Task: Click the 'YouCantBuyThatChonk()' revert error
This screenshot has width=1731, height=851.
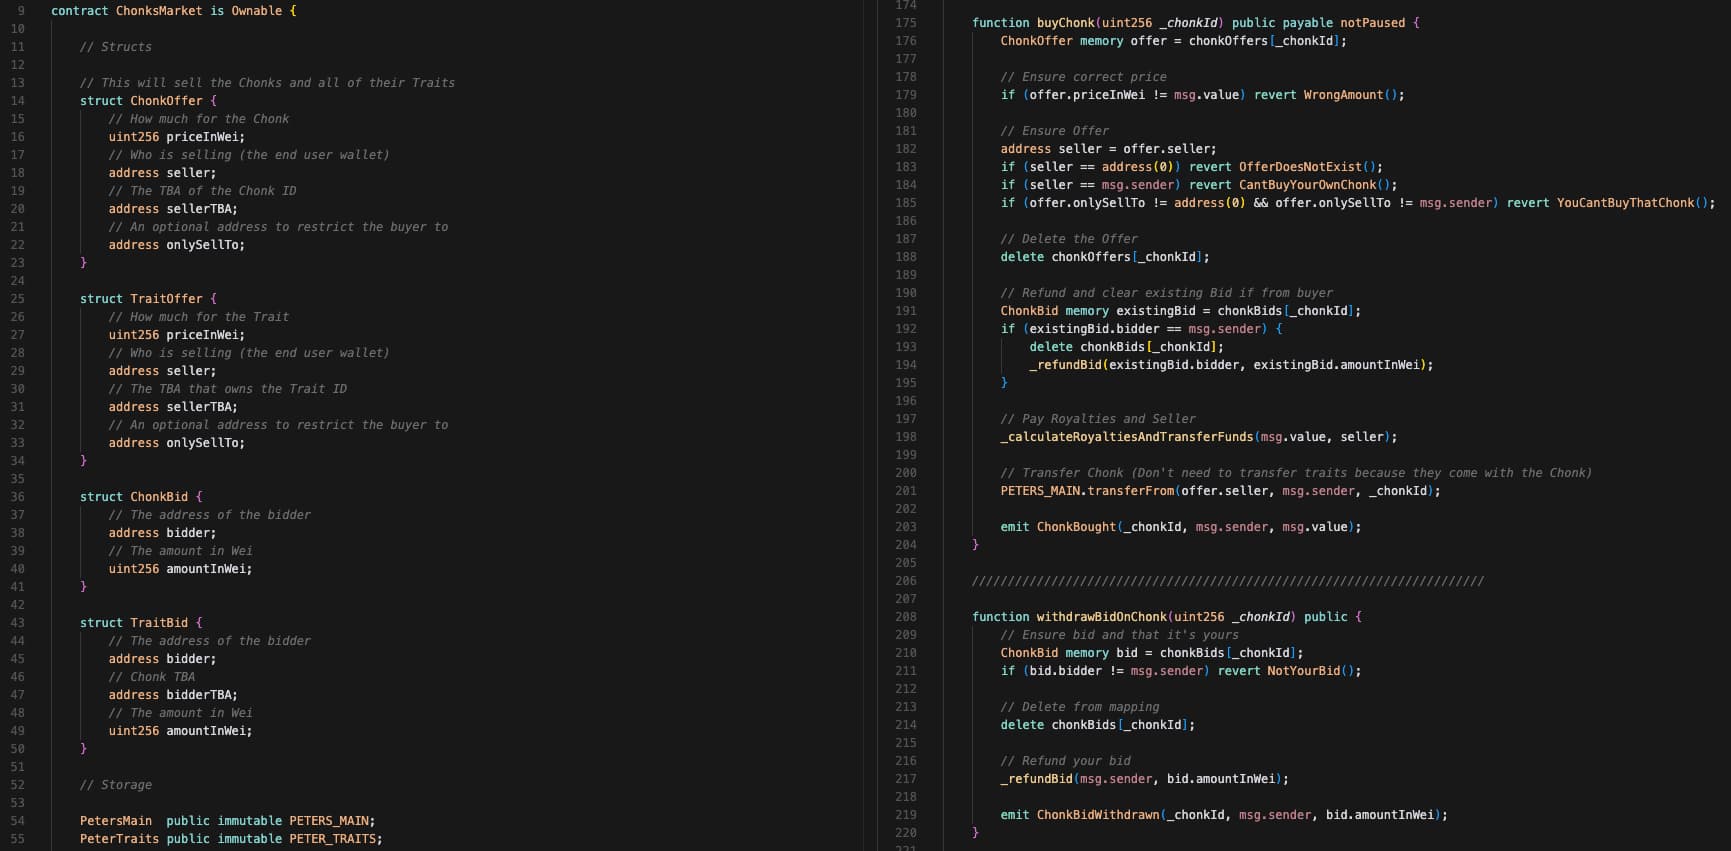Action: pos(1635,203)
